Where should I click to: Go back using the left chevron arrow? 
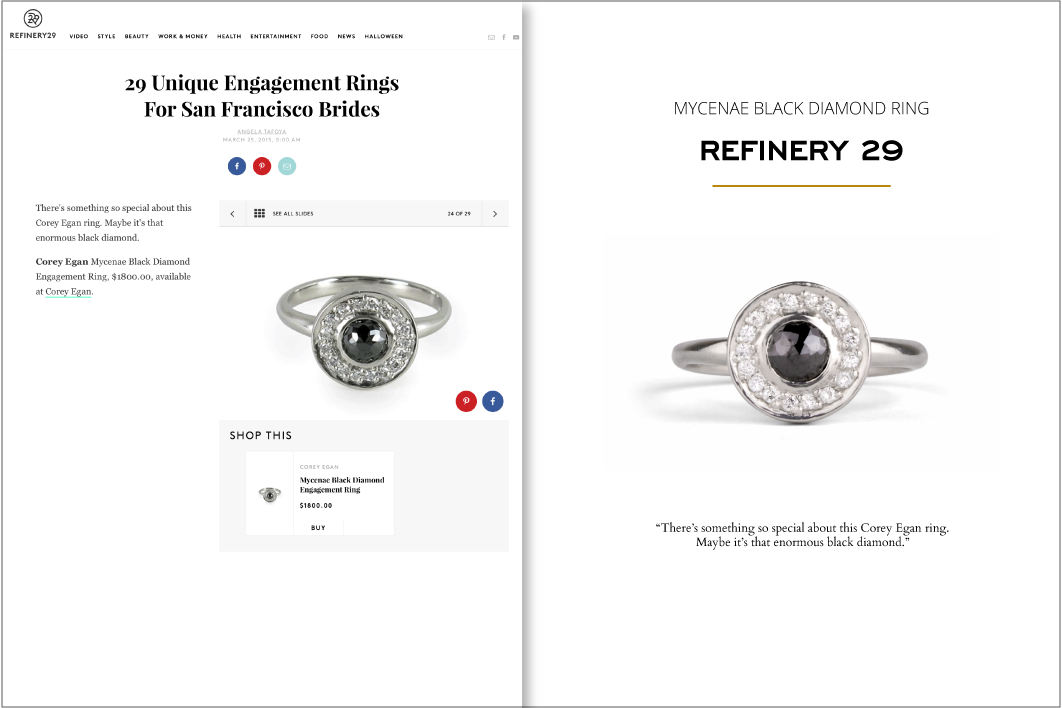(x=232, y=213)
